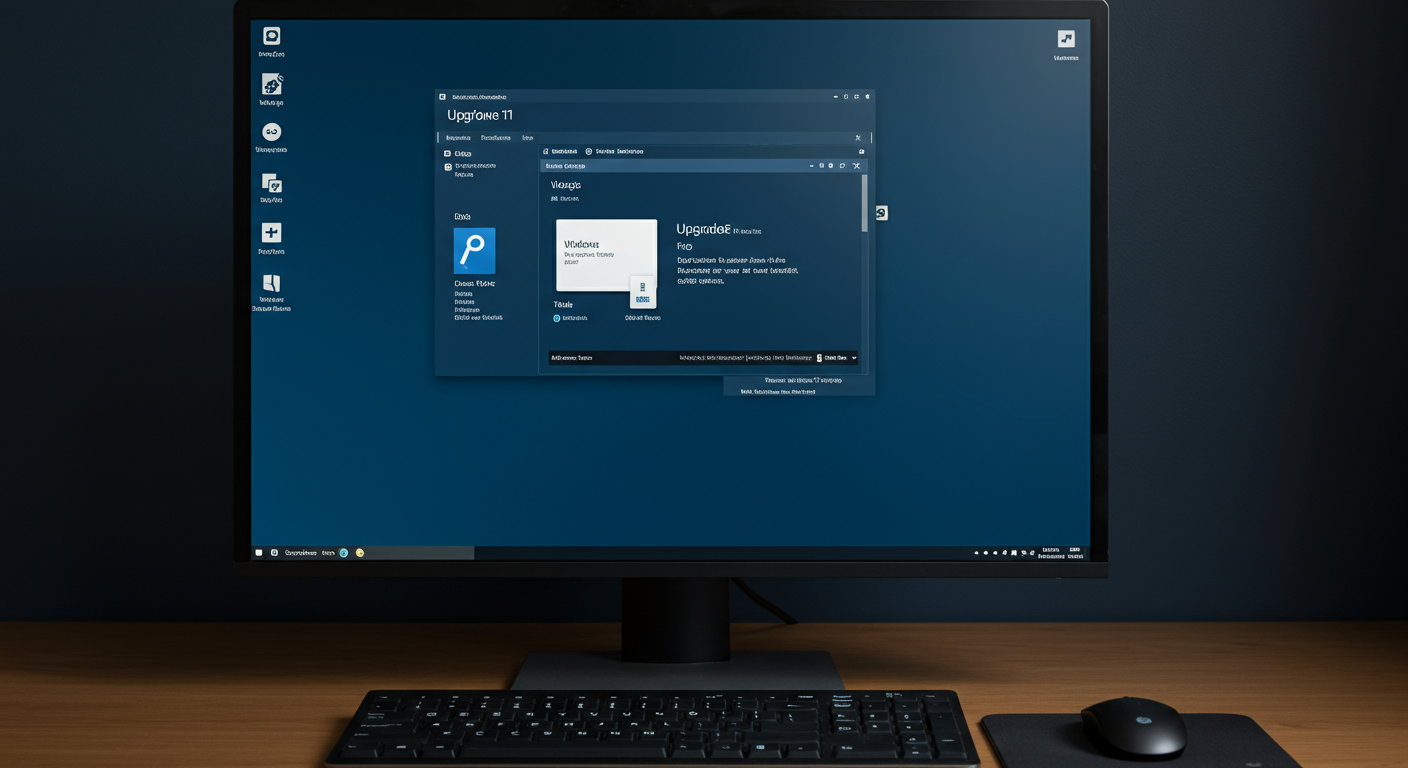The image size is (1408, 768).
Task: Select the blue radio button under Tools
Action: point(557,318)
